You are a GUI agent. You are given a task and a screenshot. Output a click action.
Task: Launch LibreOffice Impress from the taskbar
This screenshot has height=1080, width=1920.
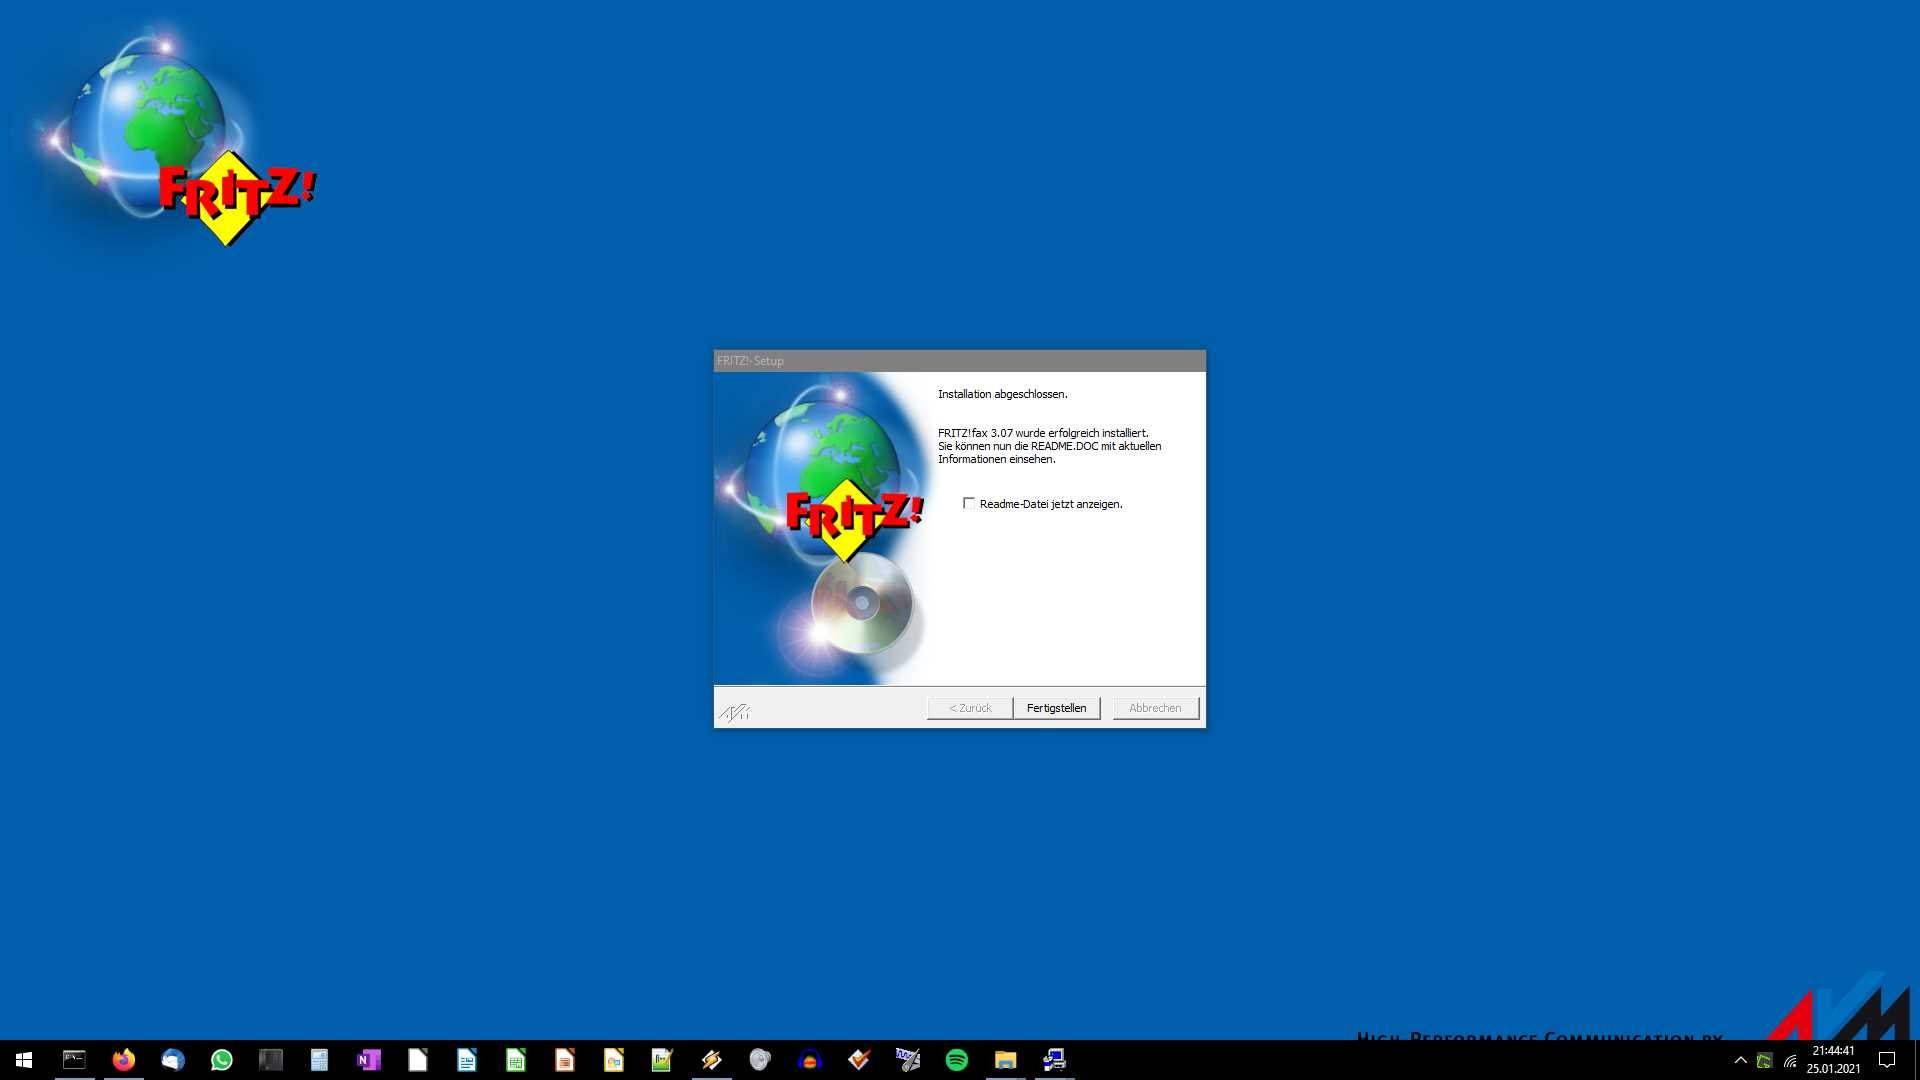564,1060
